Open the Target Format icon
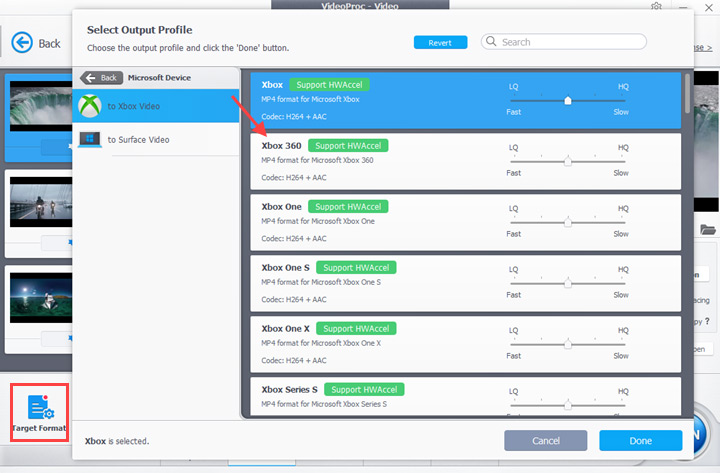Viewport: 720px width, 473px height. 40,412
